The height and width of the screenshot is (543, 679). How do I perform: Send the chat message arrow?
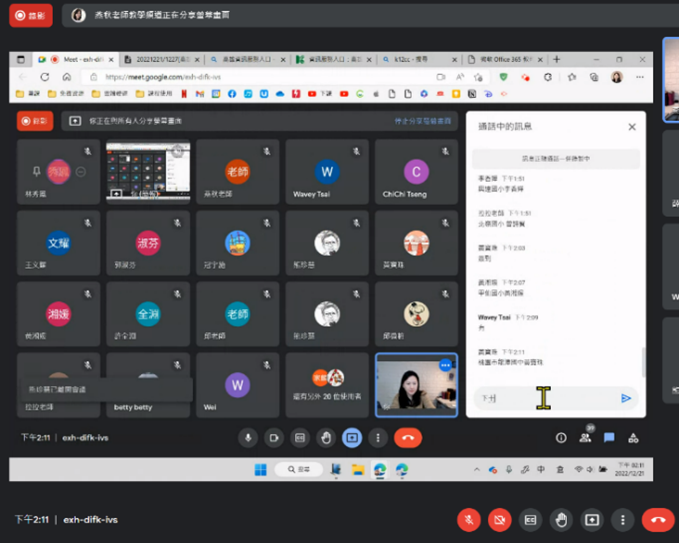coord(626,398)
